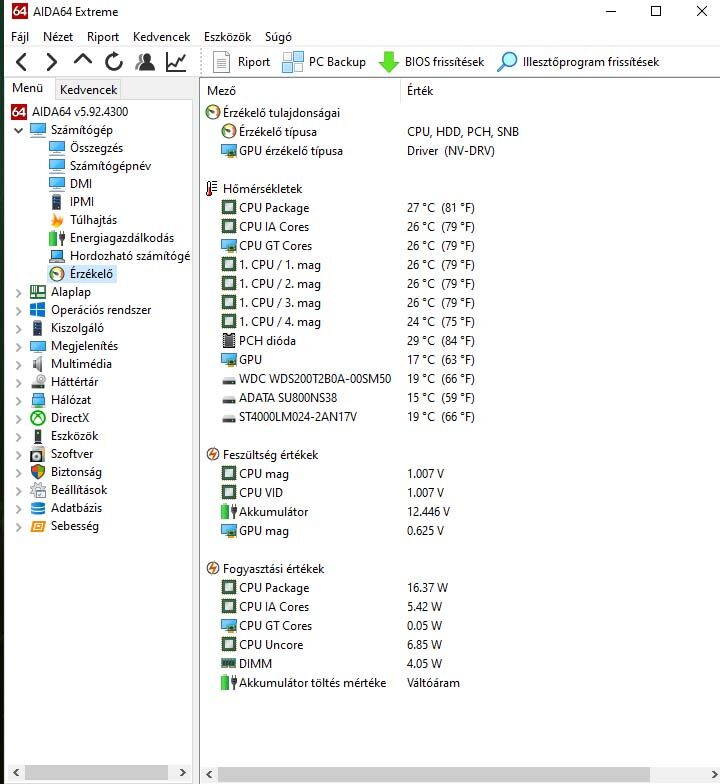This screenshot has width=720, height=784.
Task: Select Akkumulátor töltés mértéke row
Action: (x=340, y=683)
